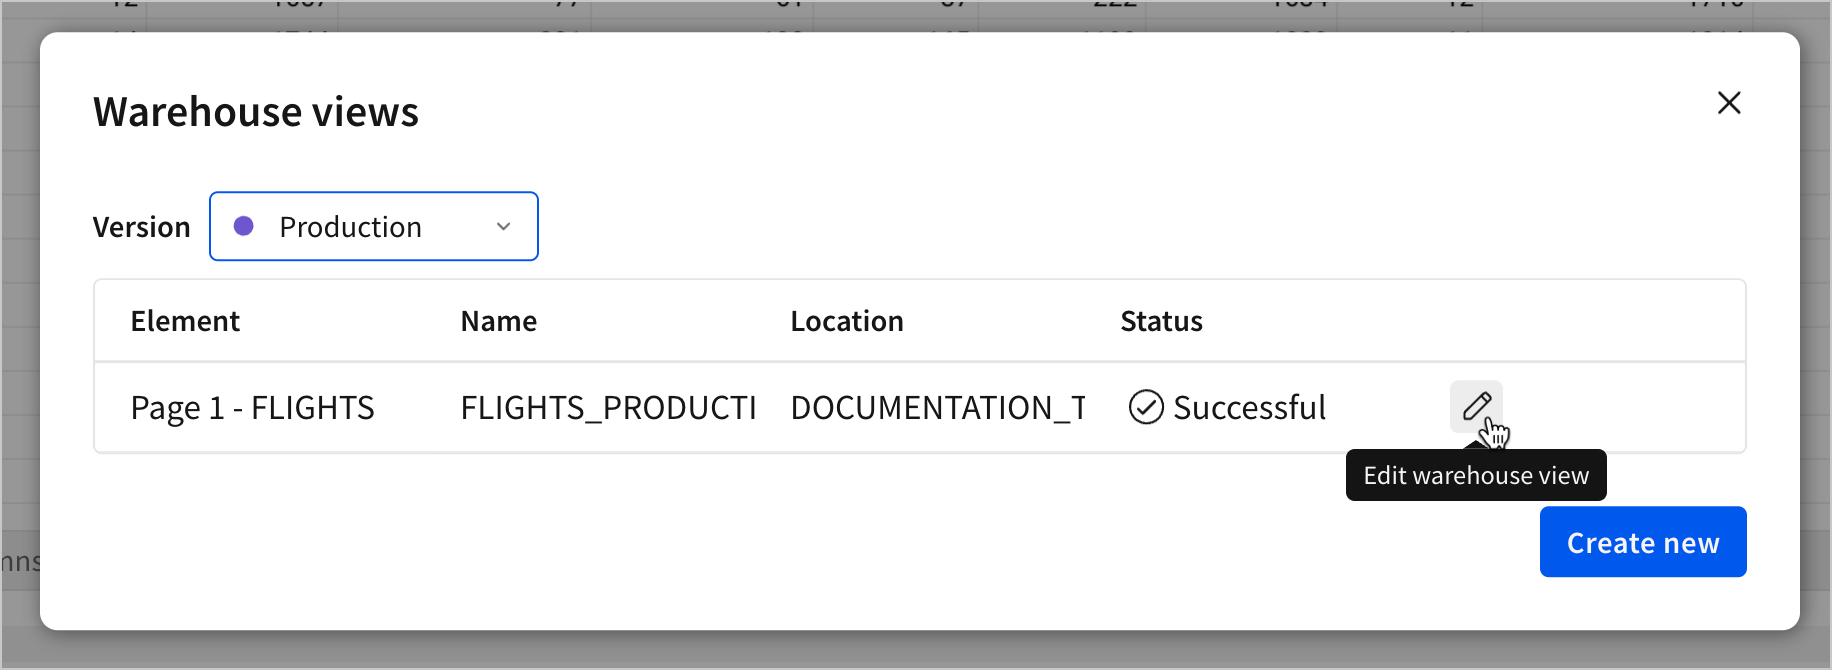This screenshot has height=670, width=1832.
Task: Click the Successful status text
Action: coord(1250,407)
